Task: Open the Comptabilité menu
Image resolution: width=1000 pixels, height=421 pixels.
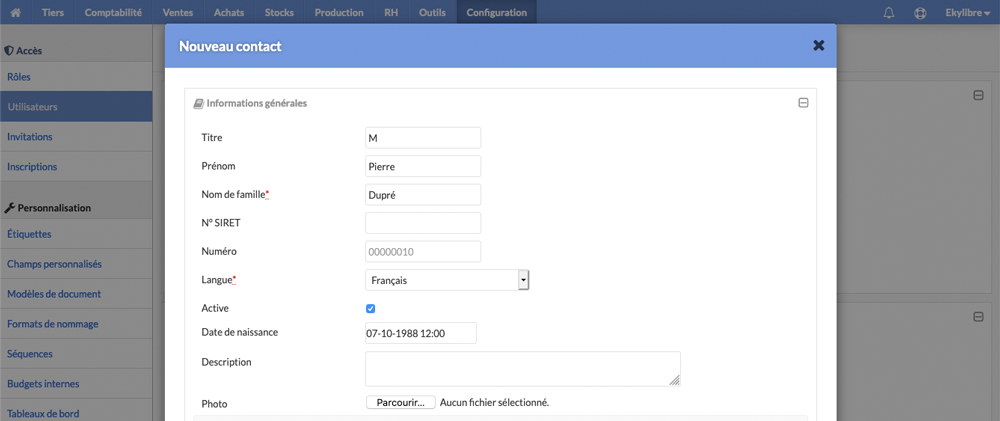Action: [x=113, y=13]
